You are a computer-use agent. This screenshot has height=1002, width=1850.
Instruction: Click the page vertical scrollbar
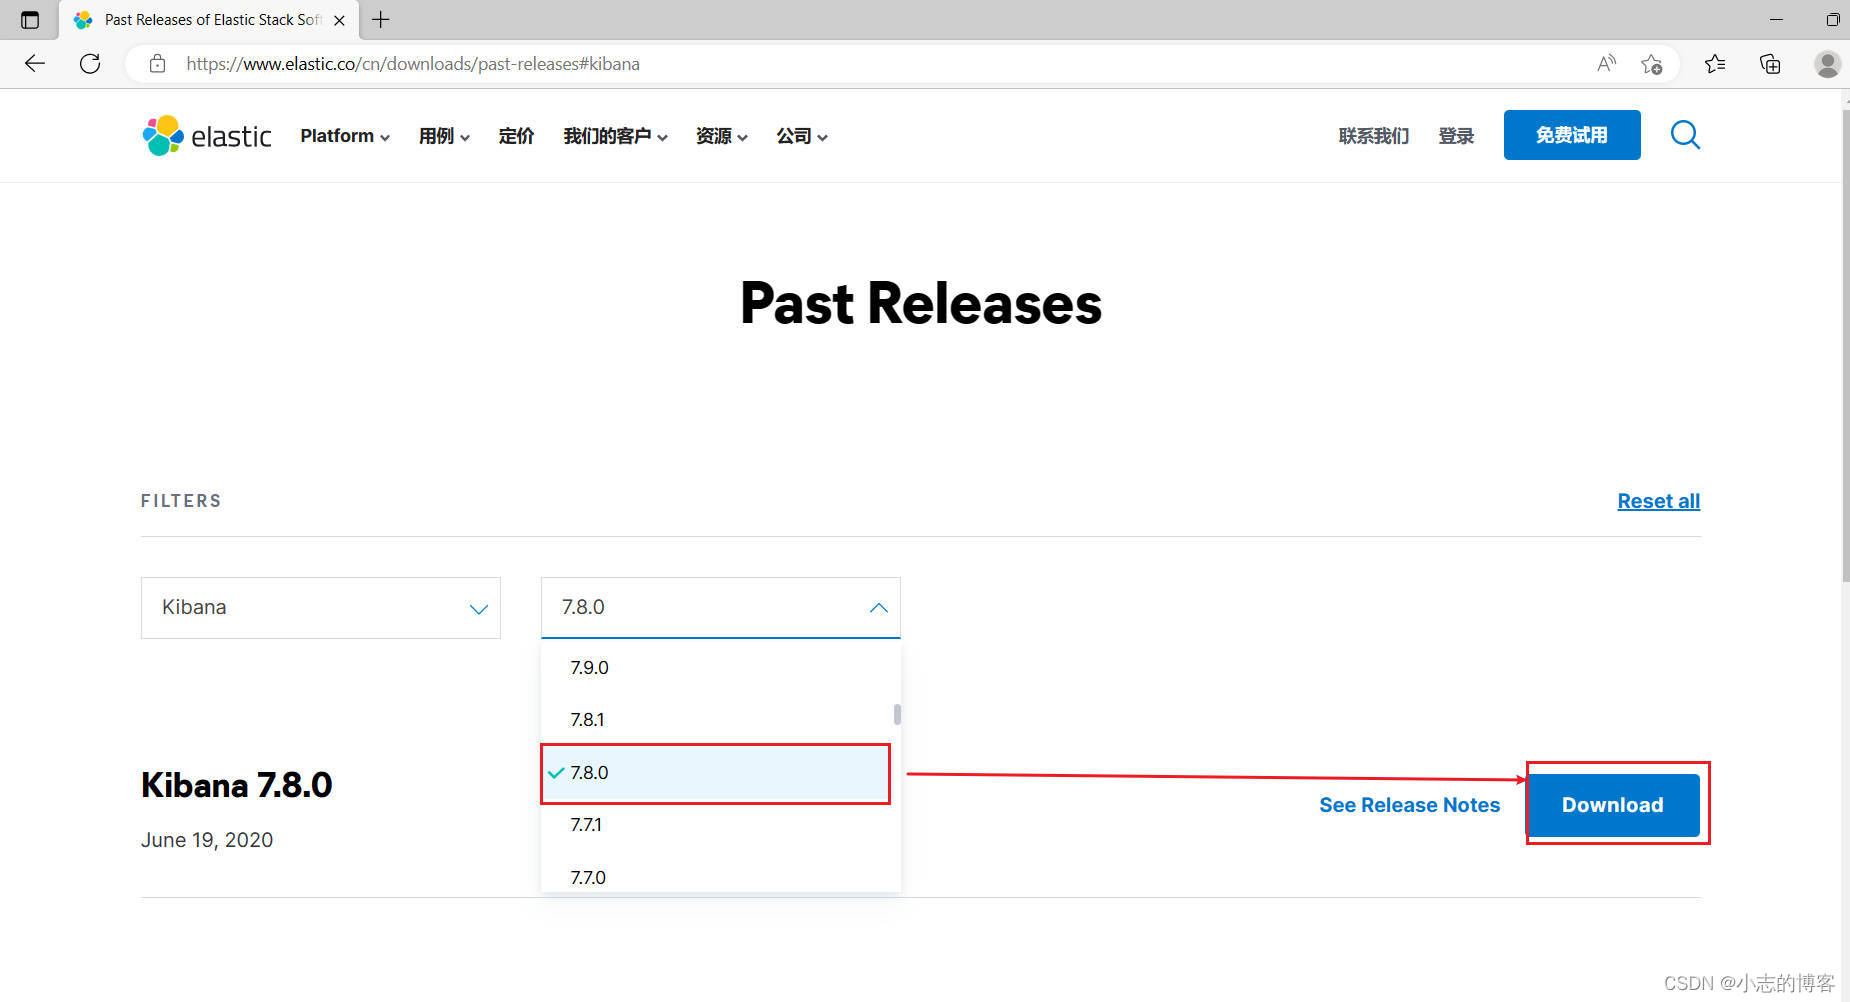(1845, 345)
